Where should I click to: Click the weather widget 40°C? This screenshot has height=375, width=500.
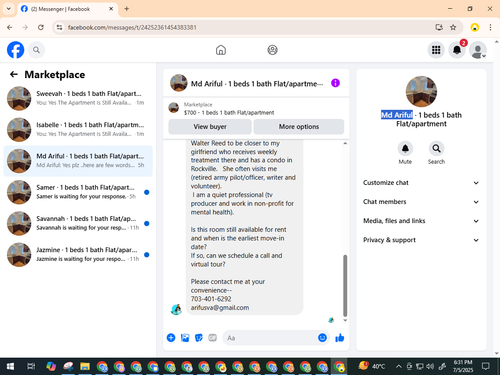371,366
